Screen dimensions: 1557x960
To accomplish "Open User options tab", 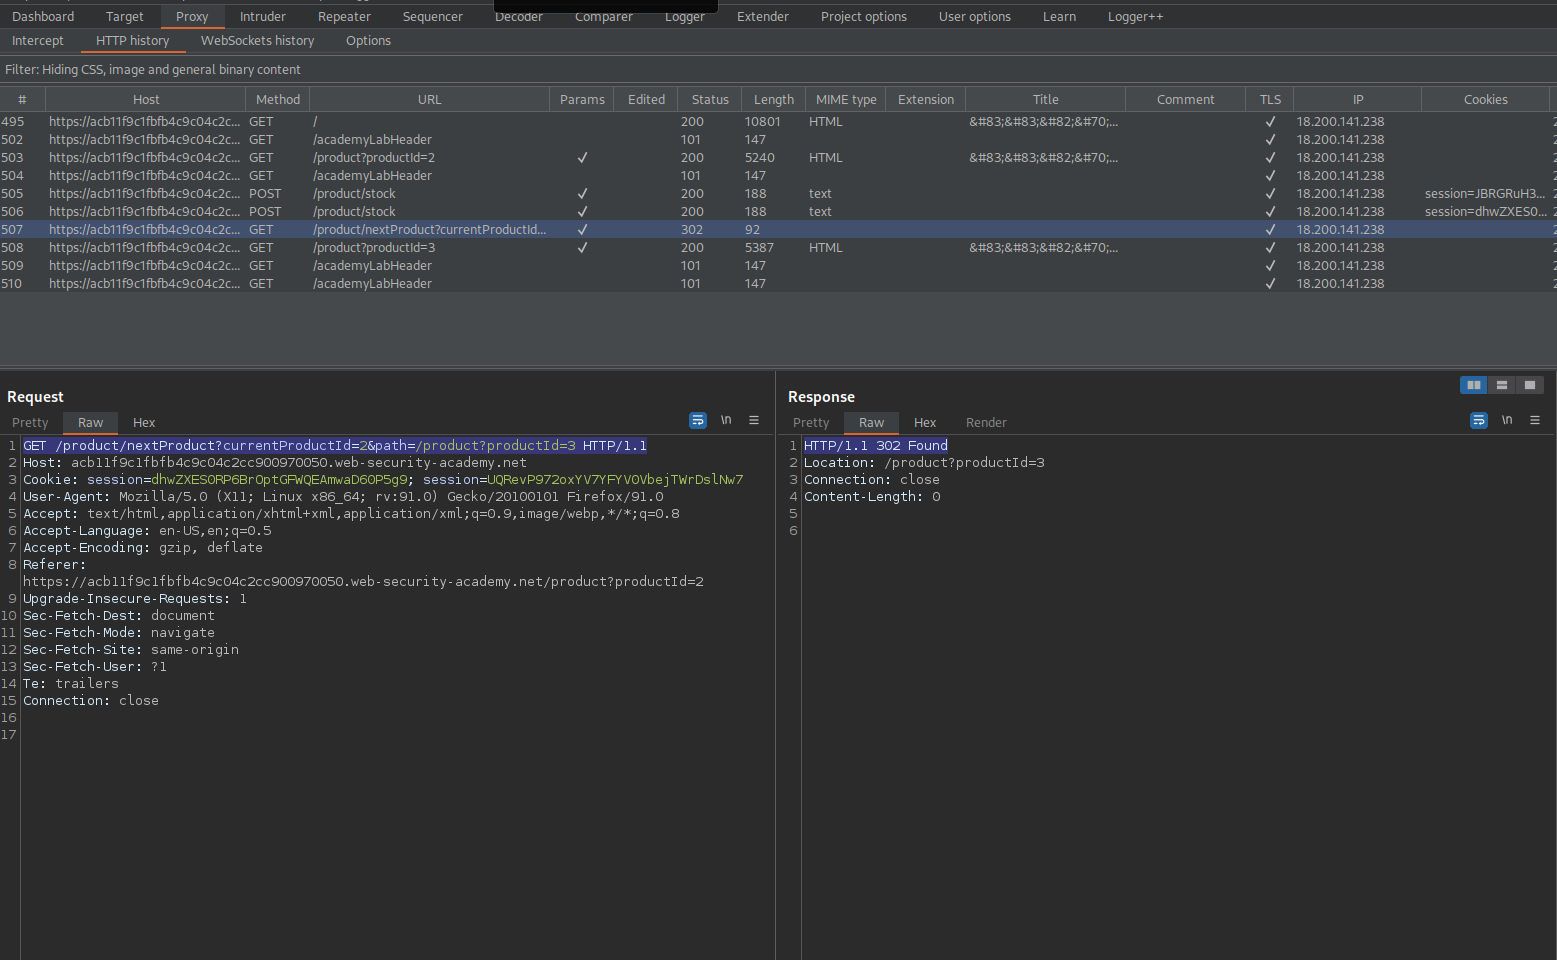I will [975, 17].
